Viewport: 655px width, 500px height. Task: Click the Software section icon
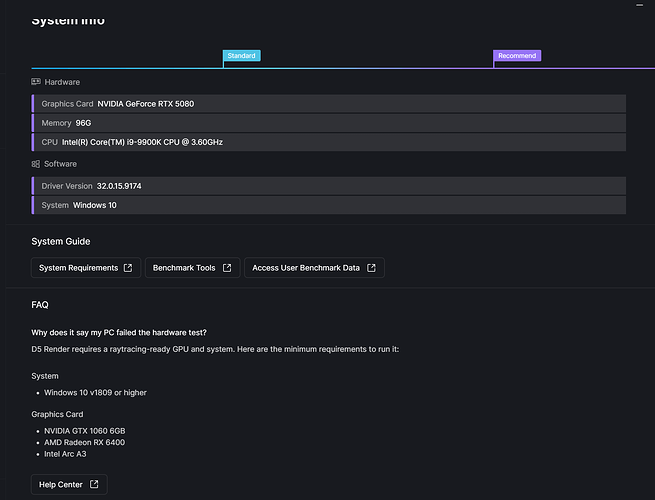click(x=36, y=164)
